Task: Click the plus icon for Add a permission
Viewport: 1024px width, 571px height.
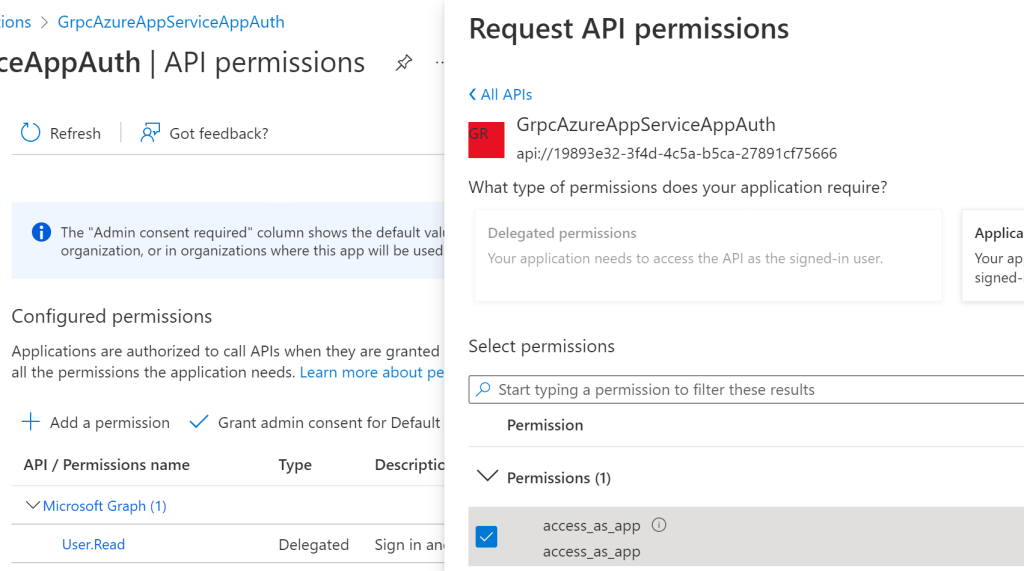Action: [x=31, y=422]
